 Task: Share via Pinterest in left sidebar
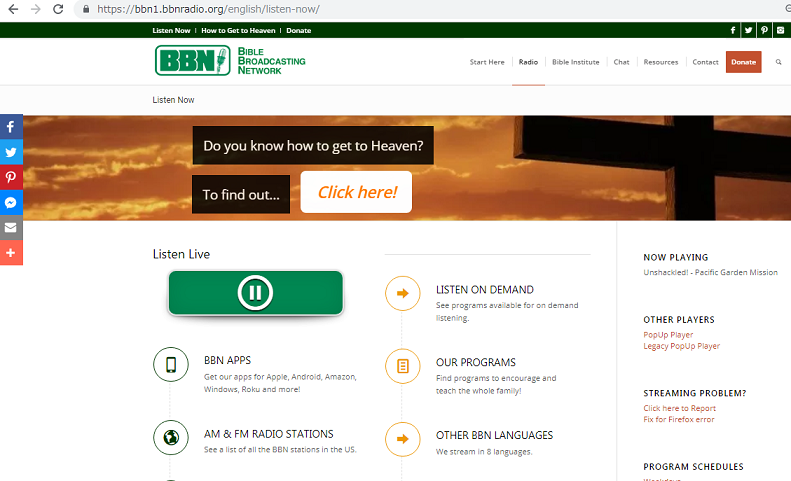[x=11, y=177]
